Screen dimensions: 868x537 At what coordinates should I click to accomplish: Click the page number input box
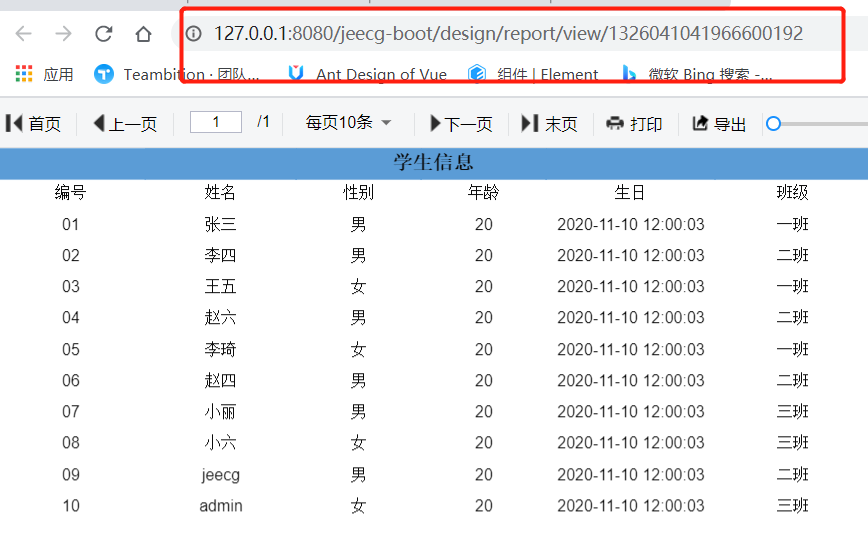[x=216, y=122]
